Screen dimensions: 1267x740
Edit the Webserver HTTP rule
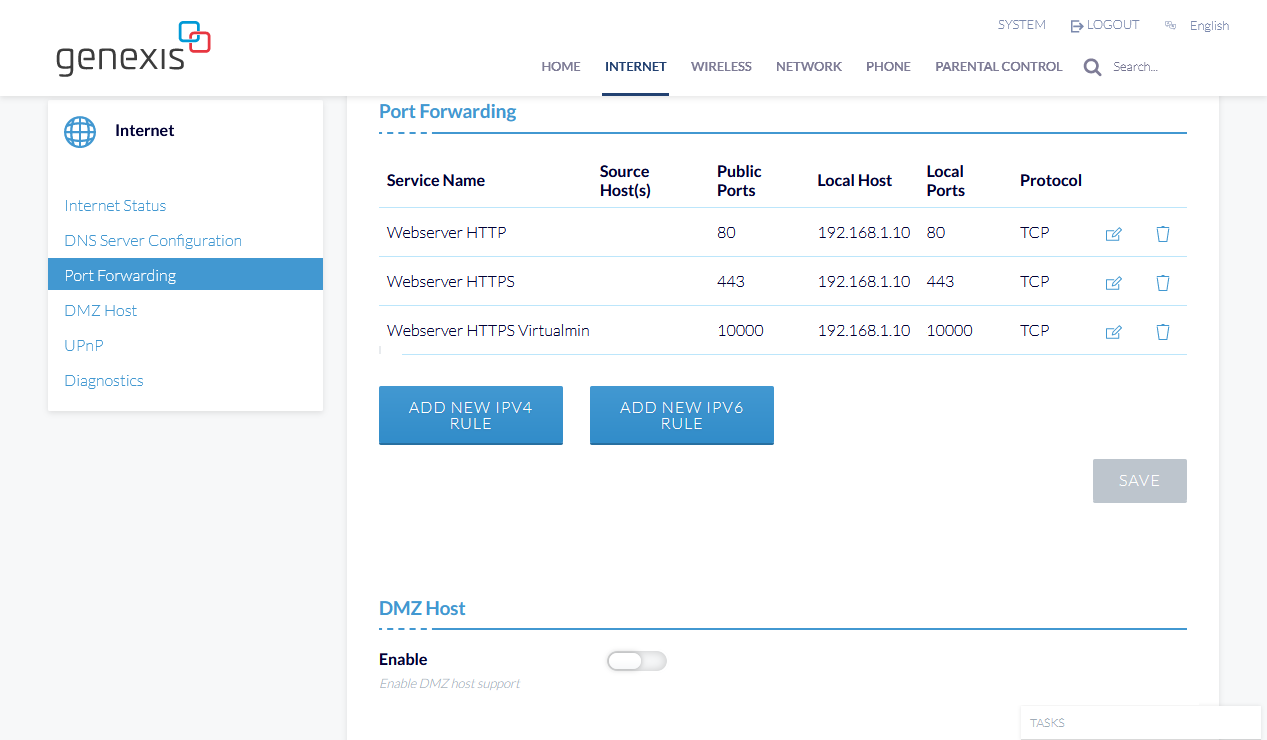coord(1113,234)
